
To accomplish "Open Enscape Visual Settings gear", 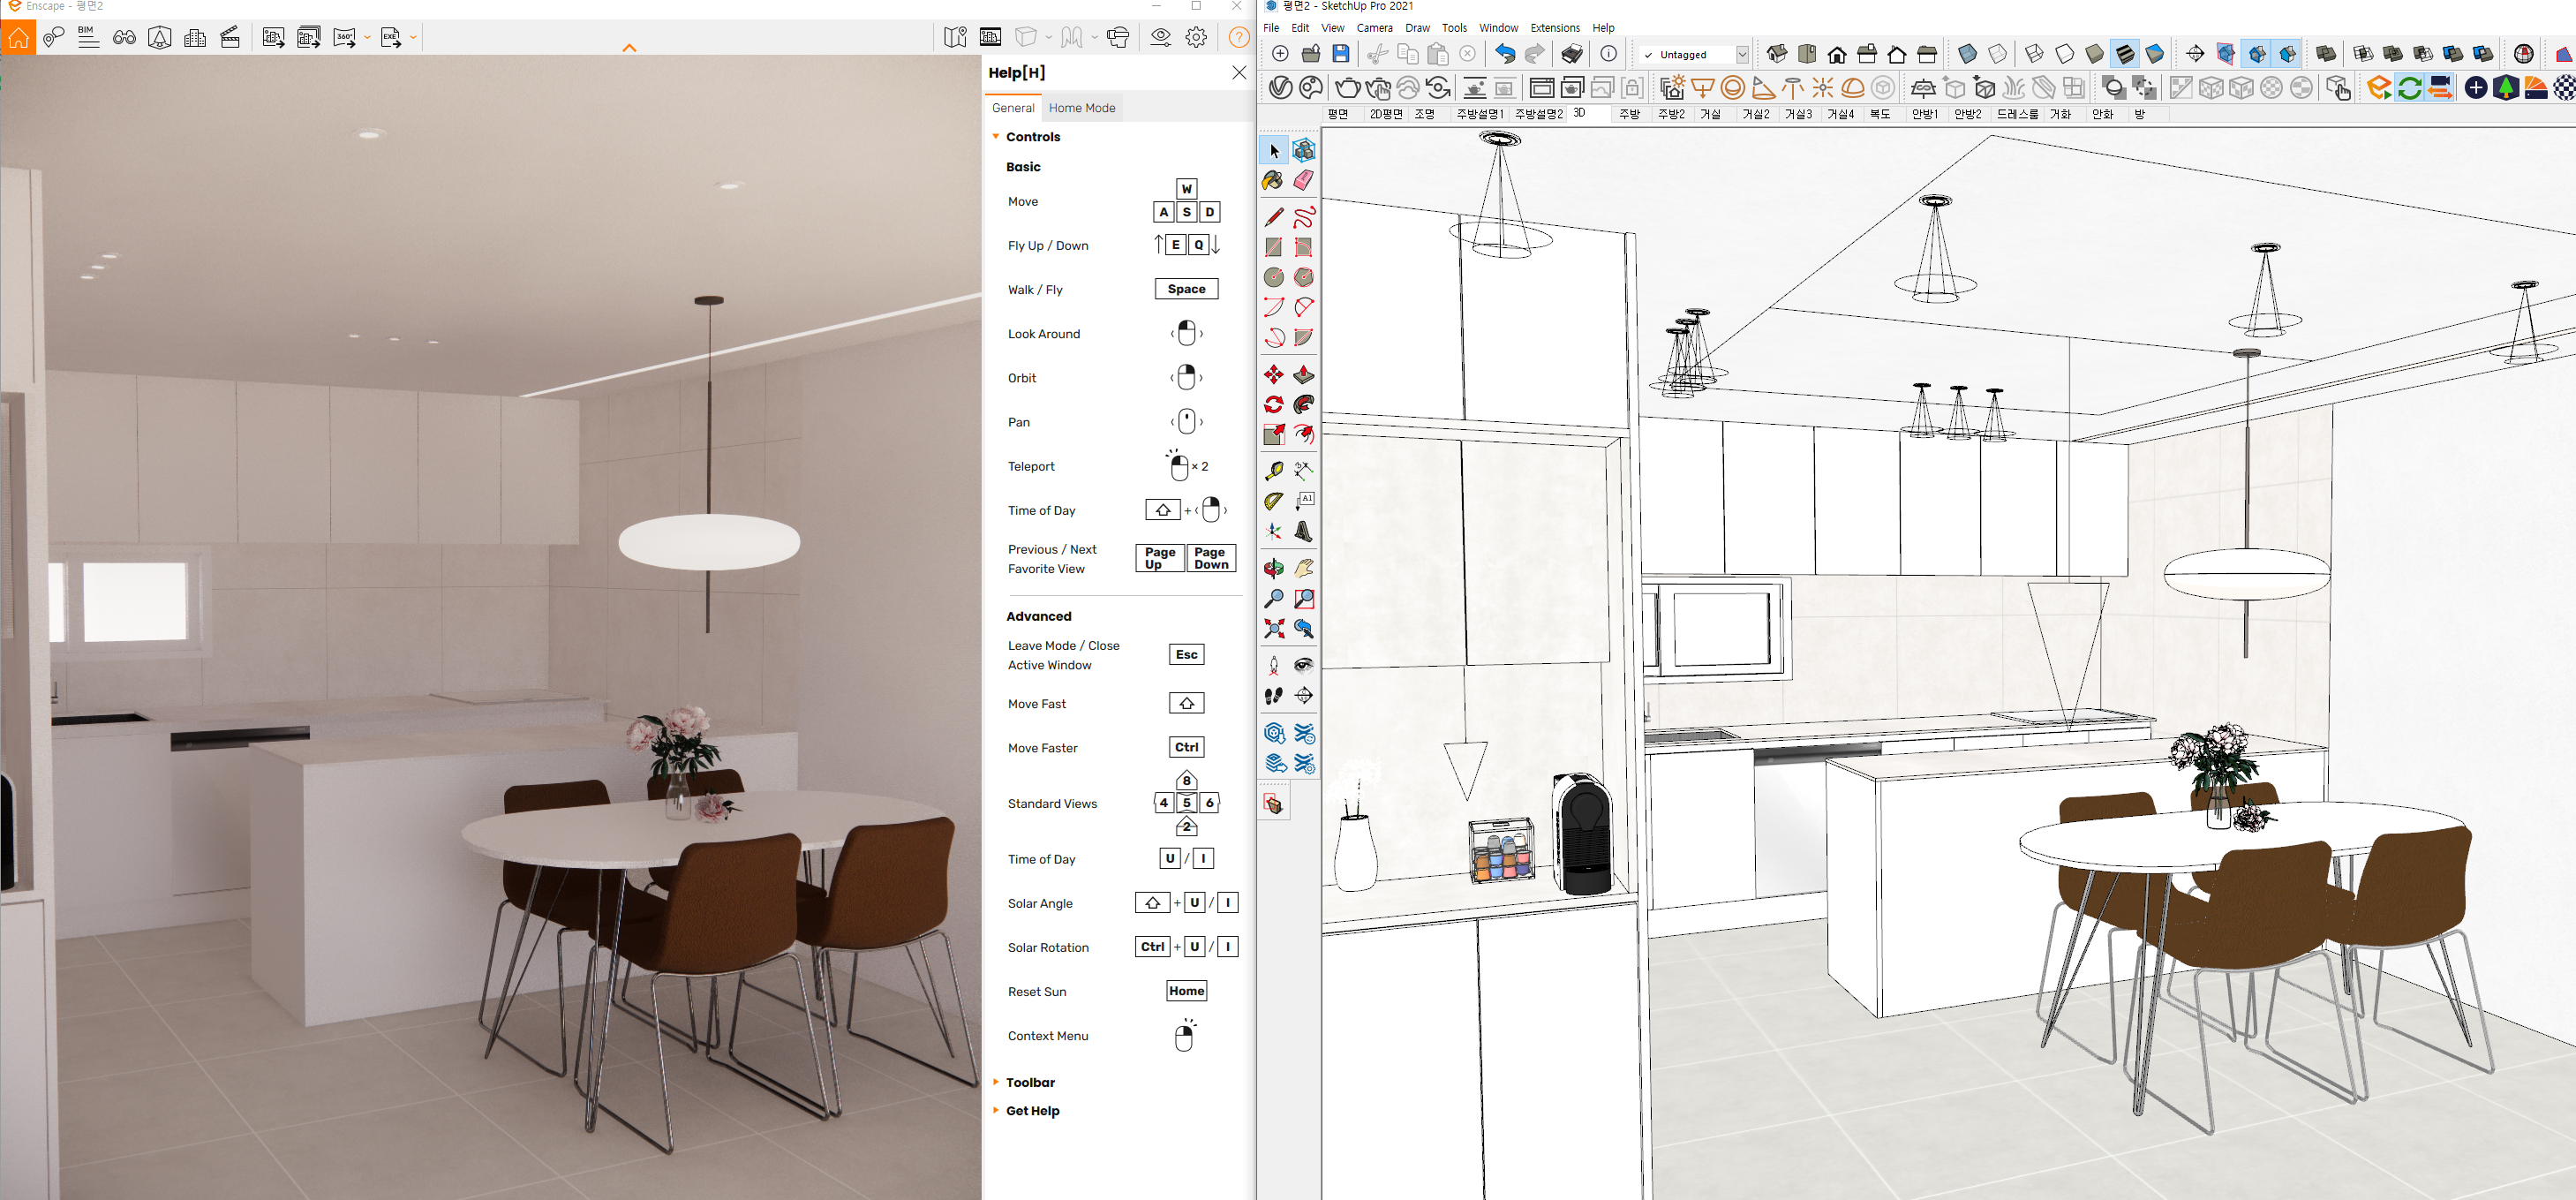I will (1196, 38).
